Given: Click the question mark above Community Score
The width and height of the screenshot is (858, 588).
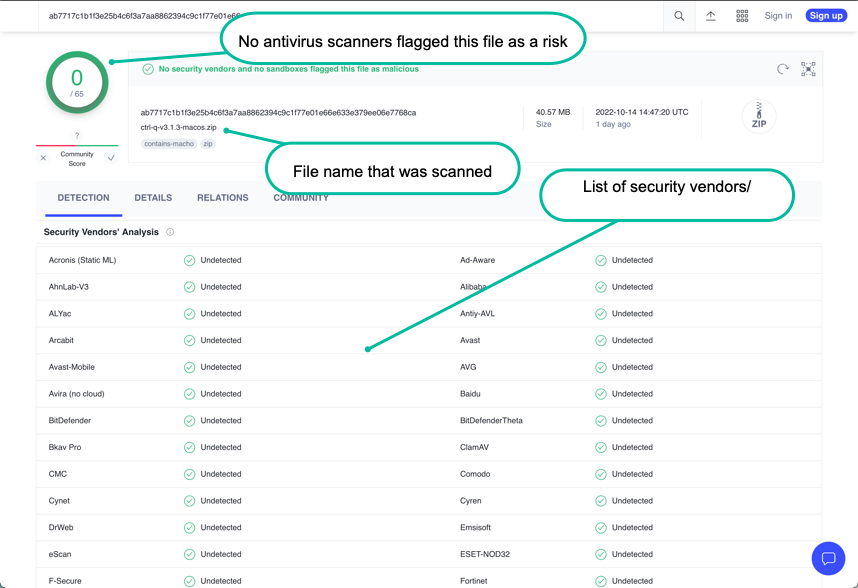Looking at the screenshot, I should pyautogui.click(x=77, y=135).
